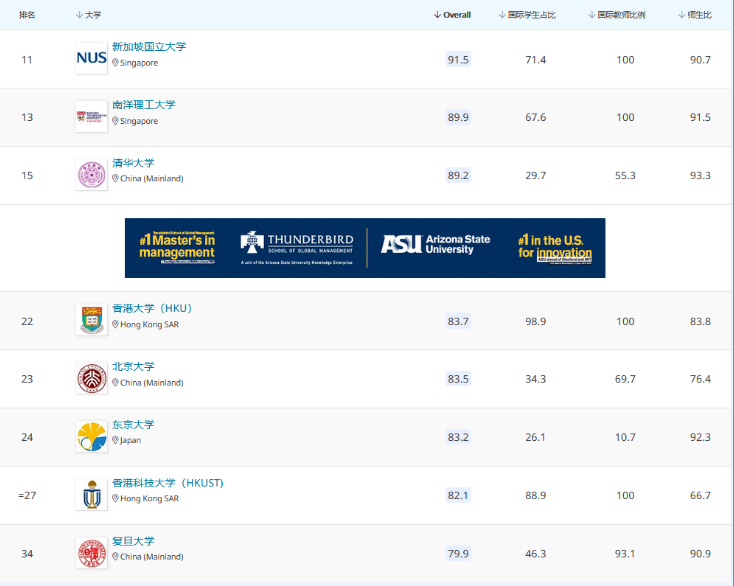Click the overall score 83.5

[x=458, y=379]
